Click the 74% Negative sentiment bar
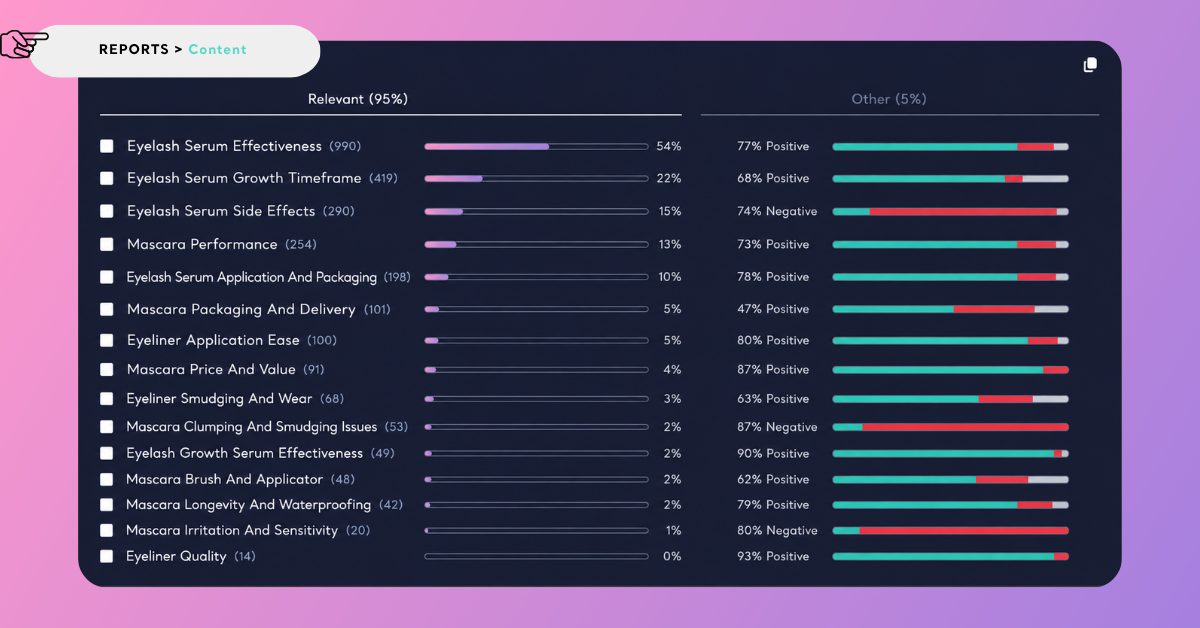1200x628 pixels. (950, 211)
